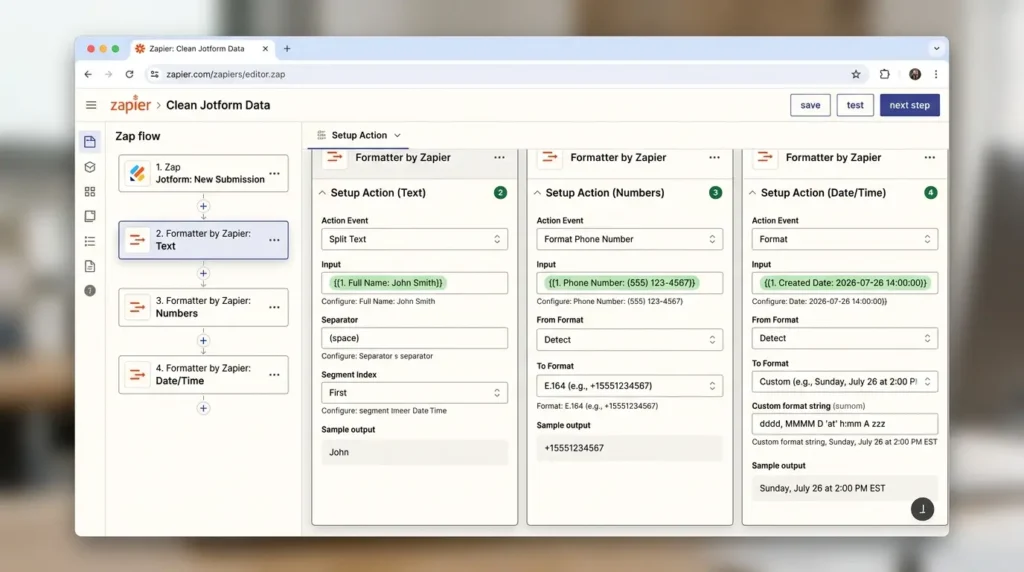This screenshot has height=572, width=1024.
Task: Open the From Format Detect dropdown in Numbers panel
Action: coord(630,340)
